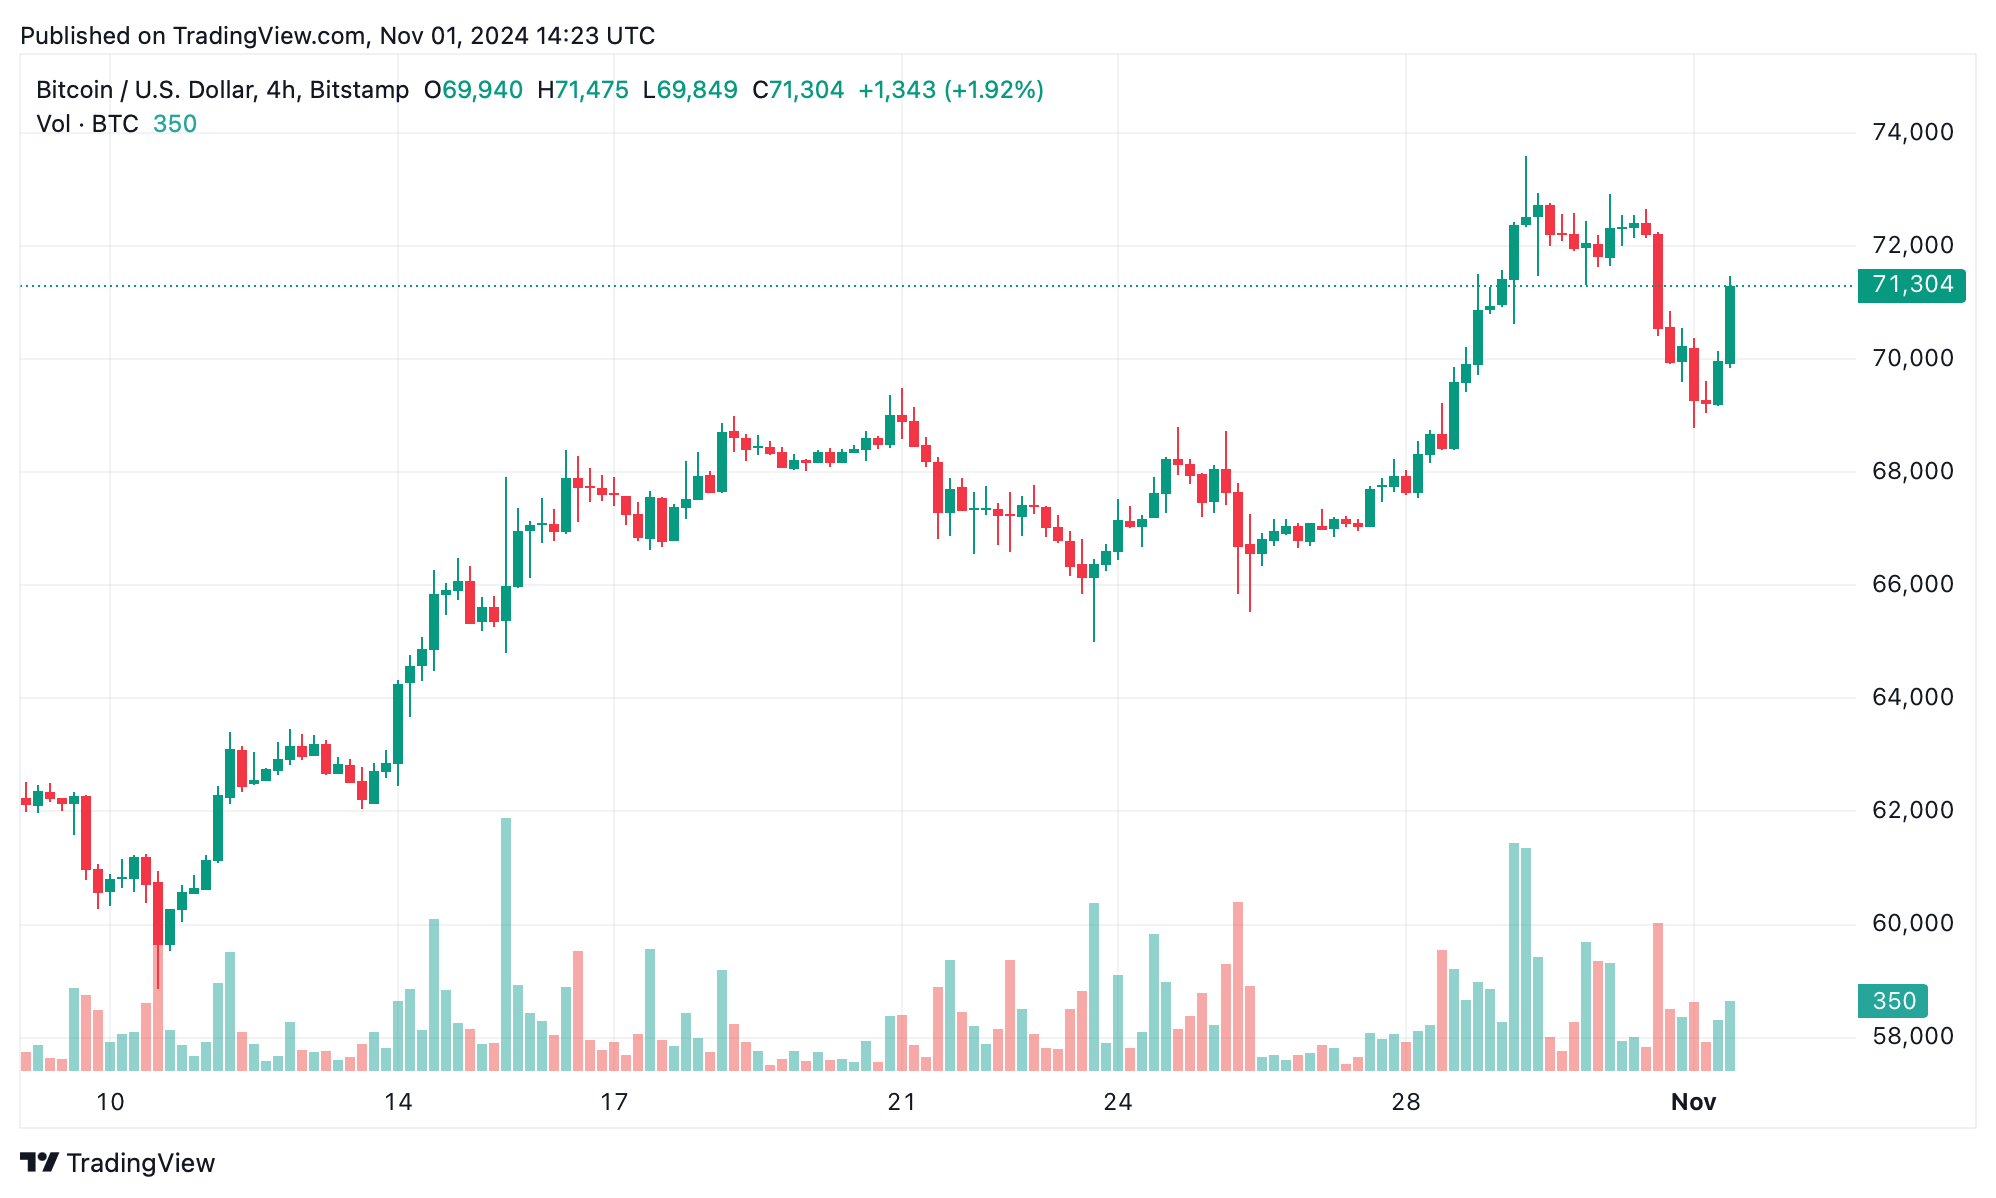Click the high value H71,475

tap(583, 90)
